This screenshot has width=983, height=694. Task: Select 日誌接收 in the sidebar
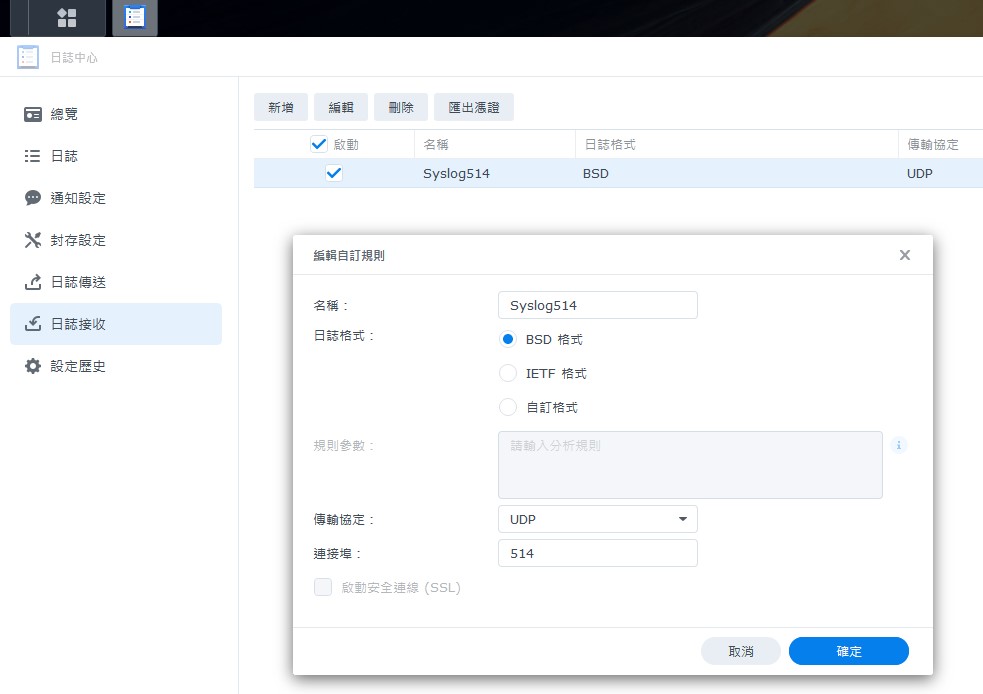click(78, 324)
